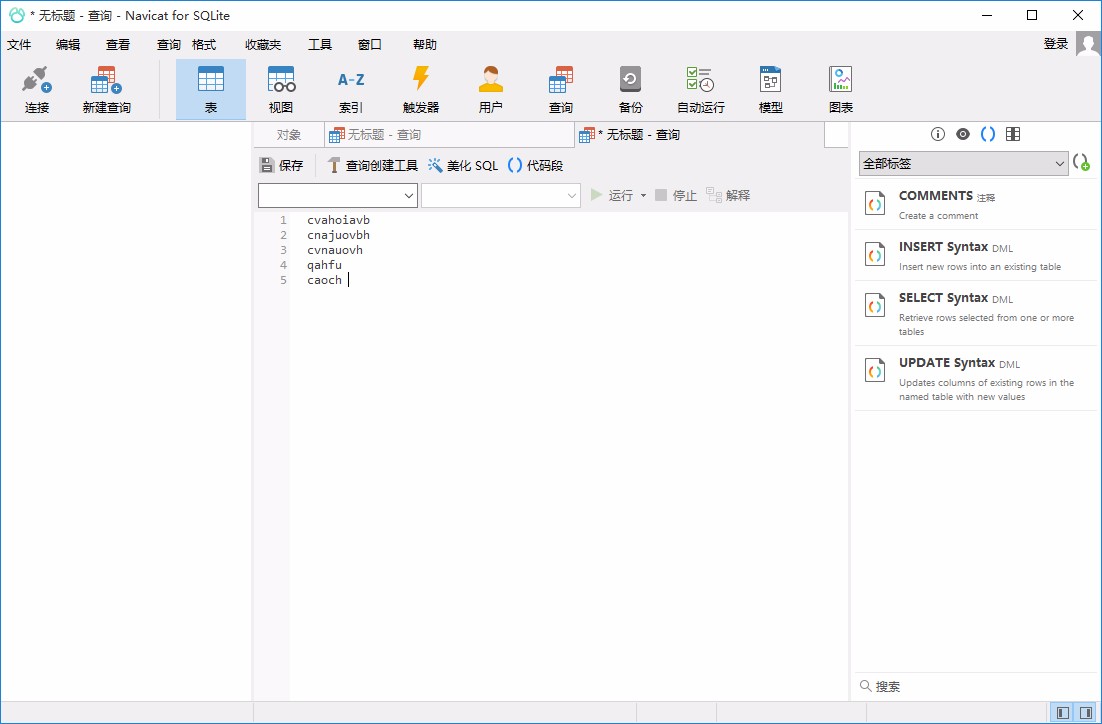Open the Help (帮助) menu
Viewport: 1102px width, 724px height.
(x=424, y=45)
